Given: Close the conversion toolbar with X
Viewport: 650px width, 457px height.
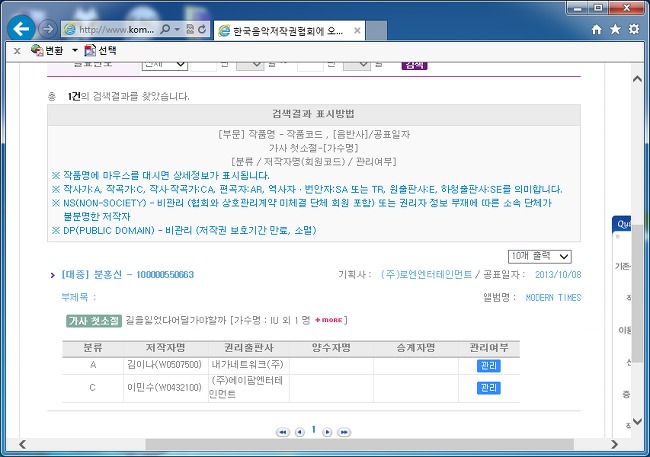Looking at the screenshot, I should (x=17, y=51).
